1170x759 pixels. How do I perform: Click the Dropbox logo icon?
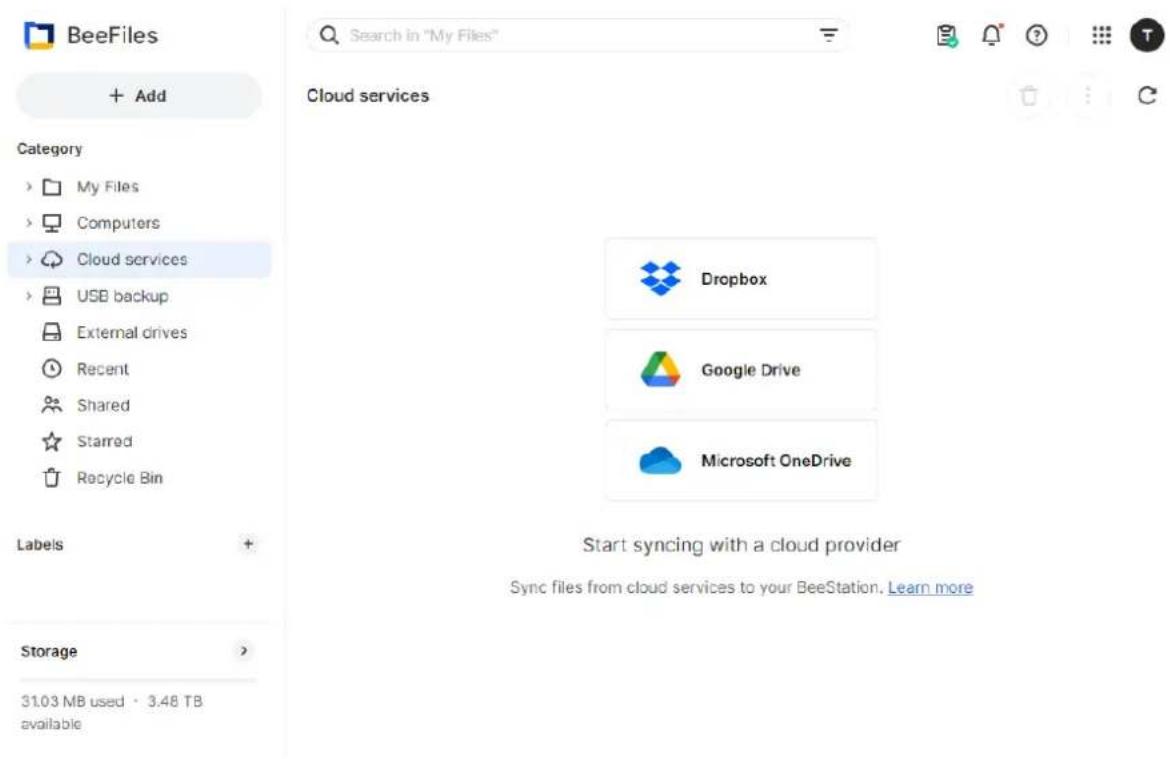[660, 278]
